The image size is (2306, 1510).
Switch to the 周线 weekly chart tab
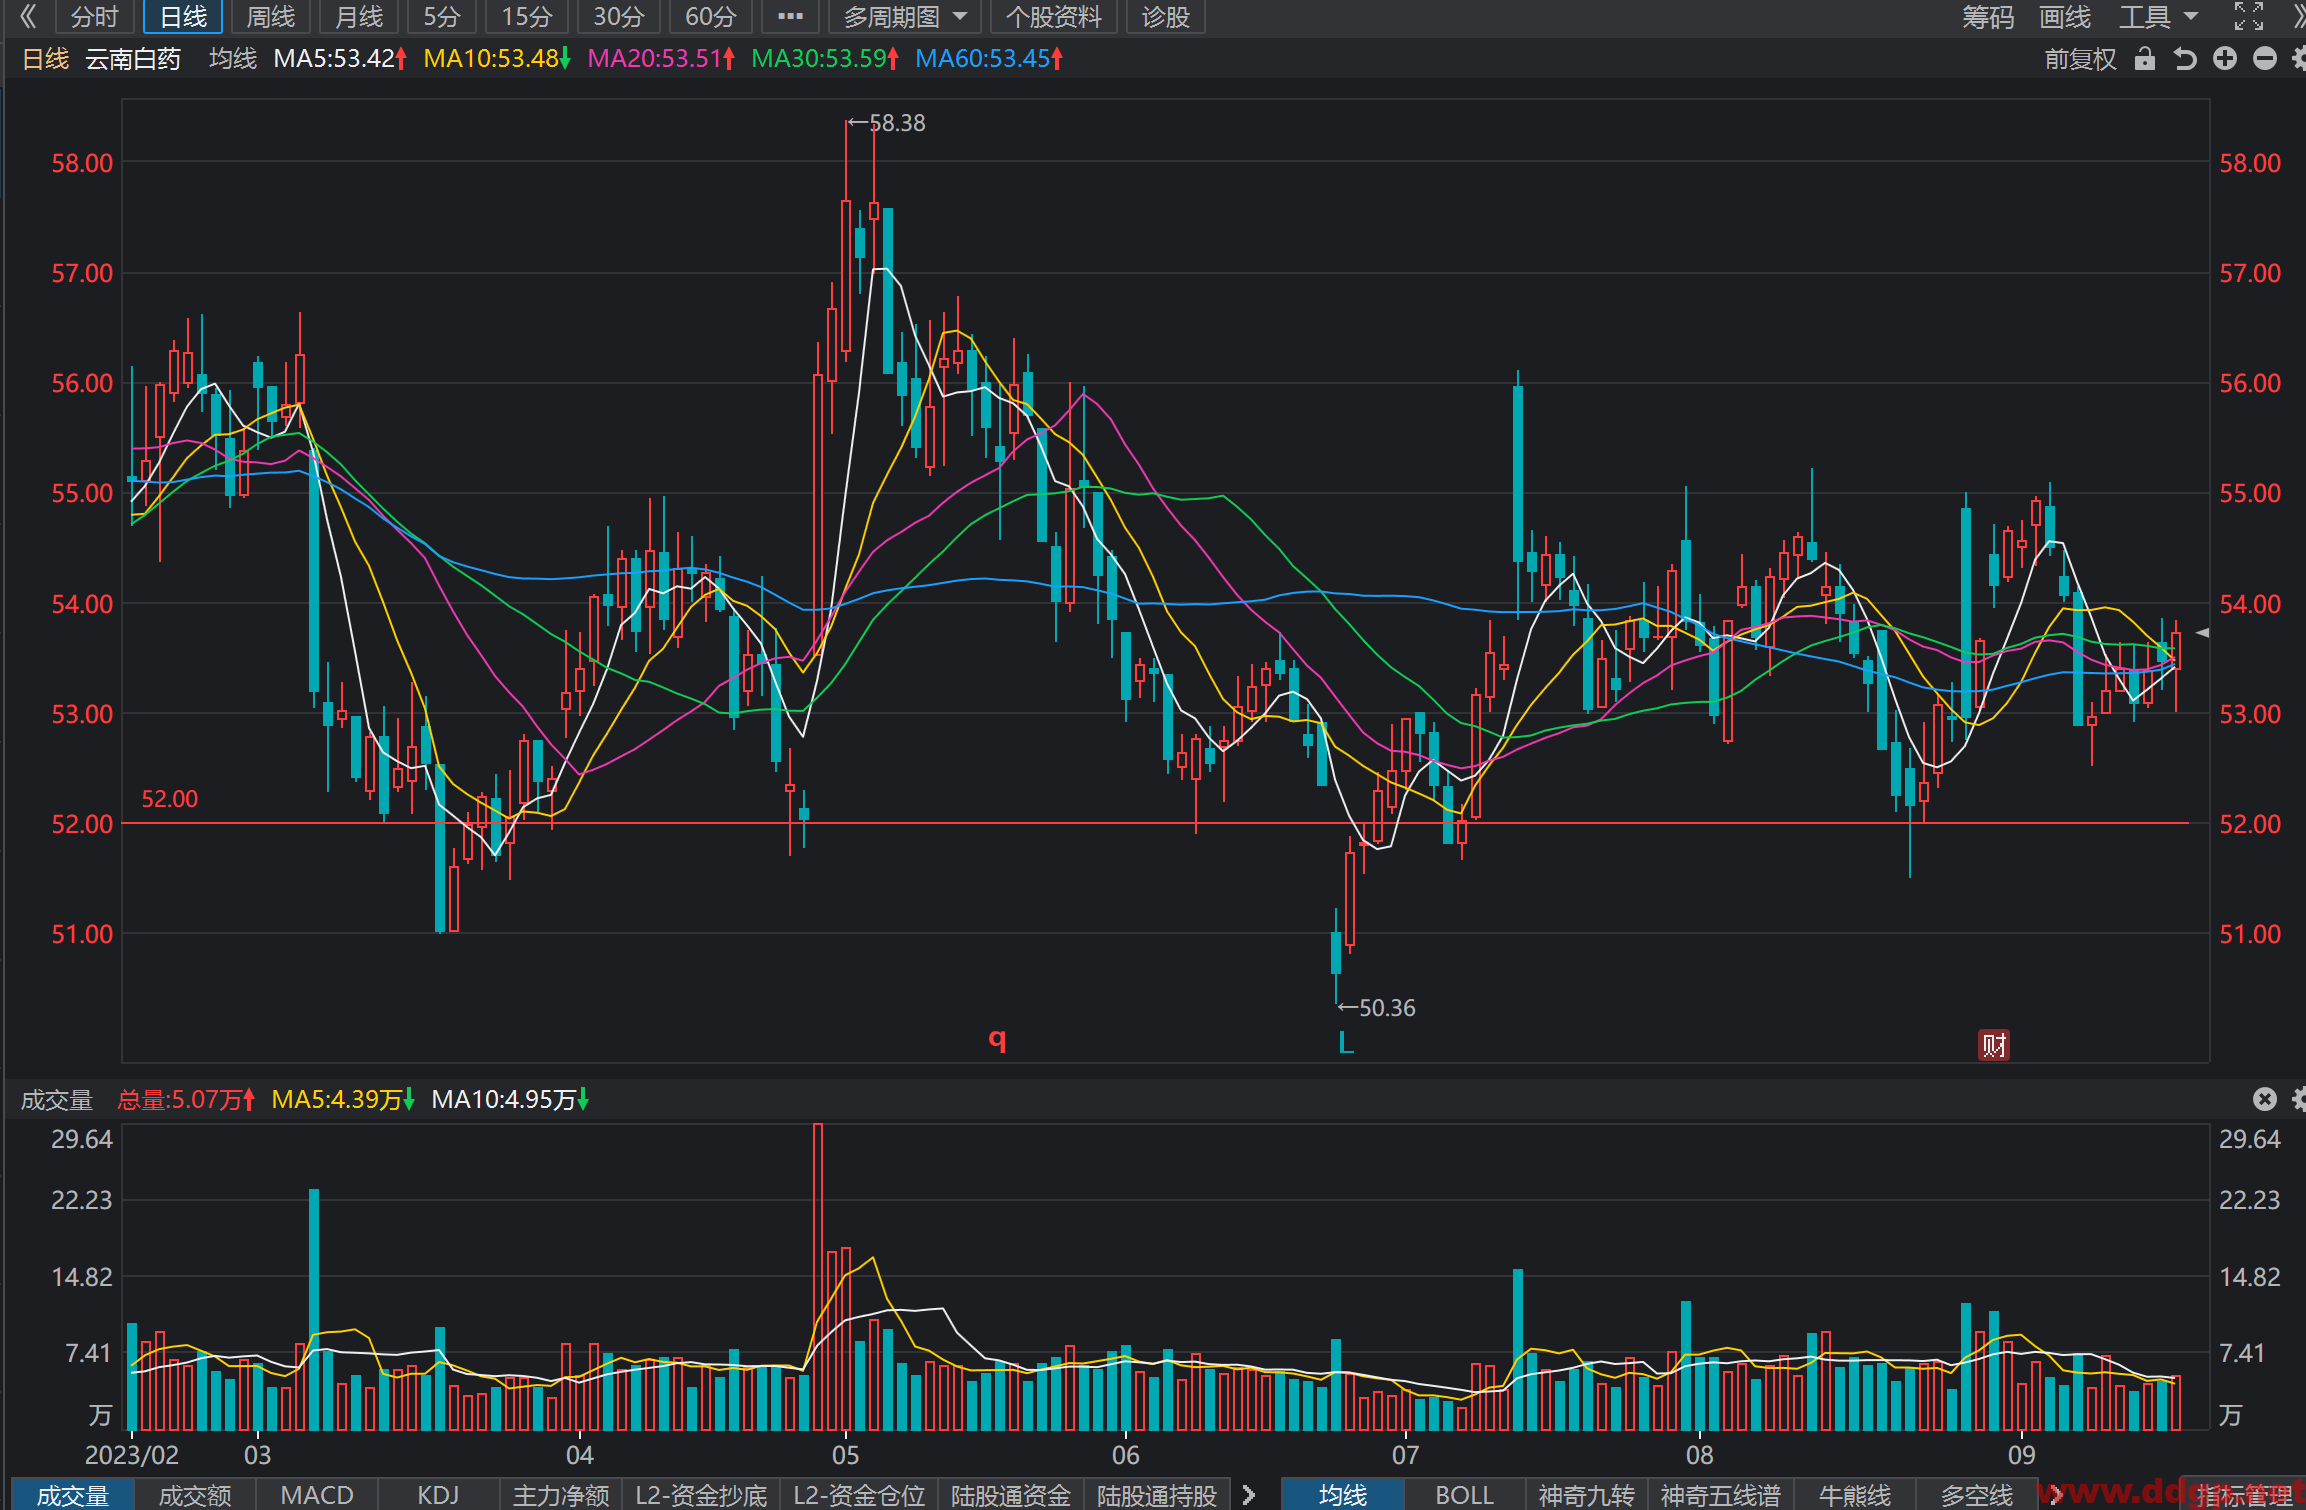270,17
